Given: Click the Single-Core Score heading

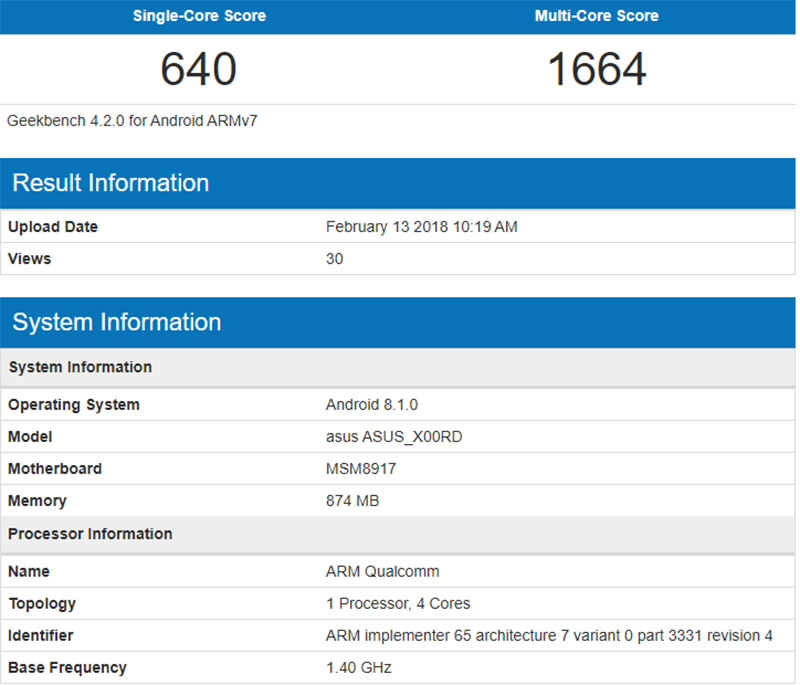Looking at the screenshot, I should pos(199,16).
